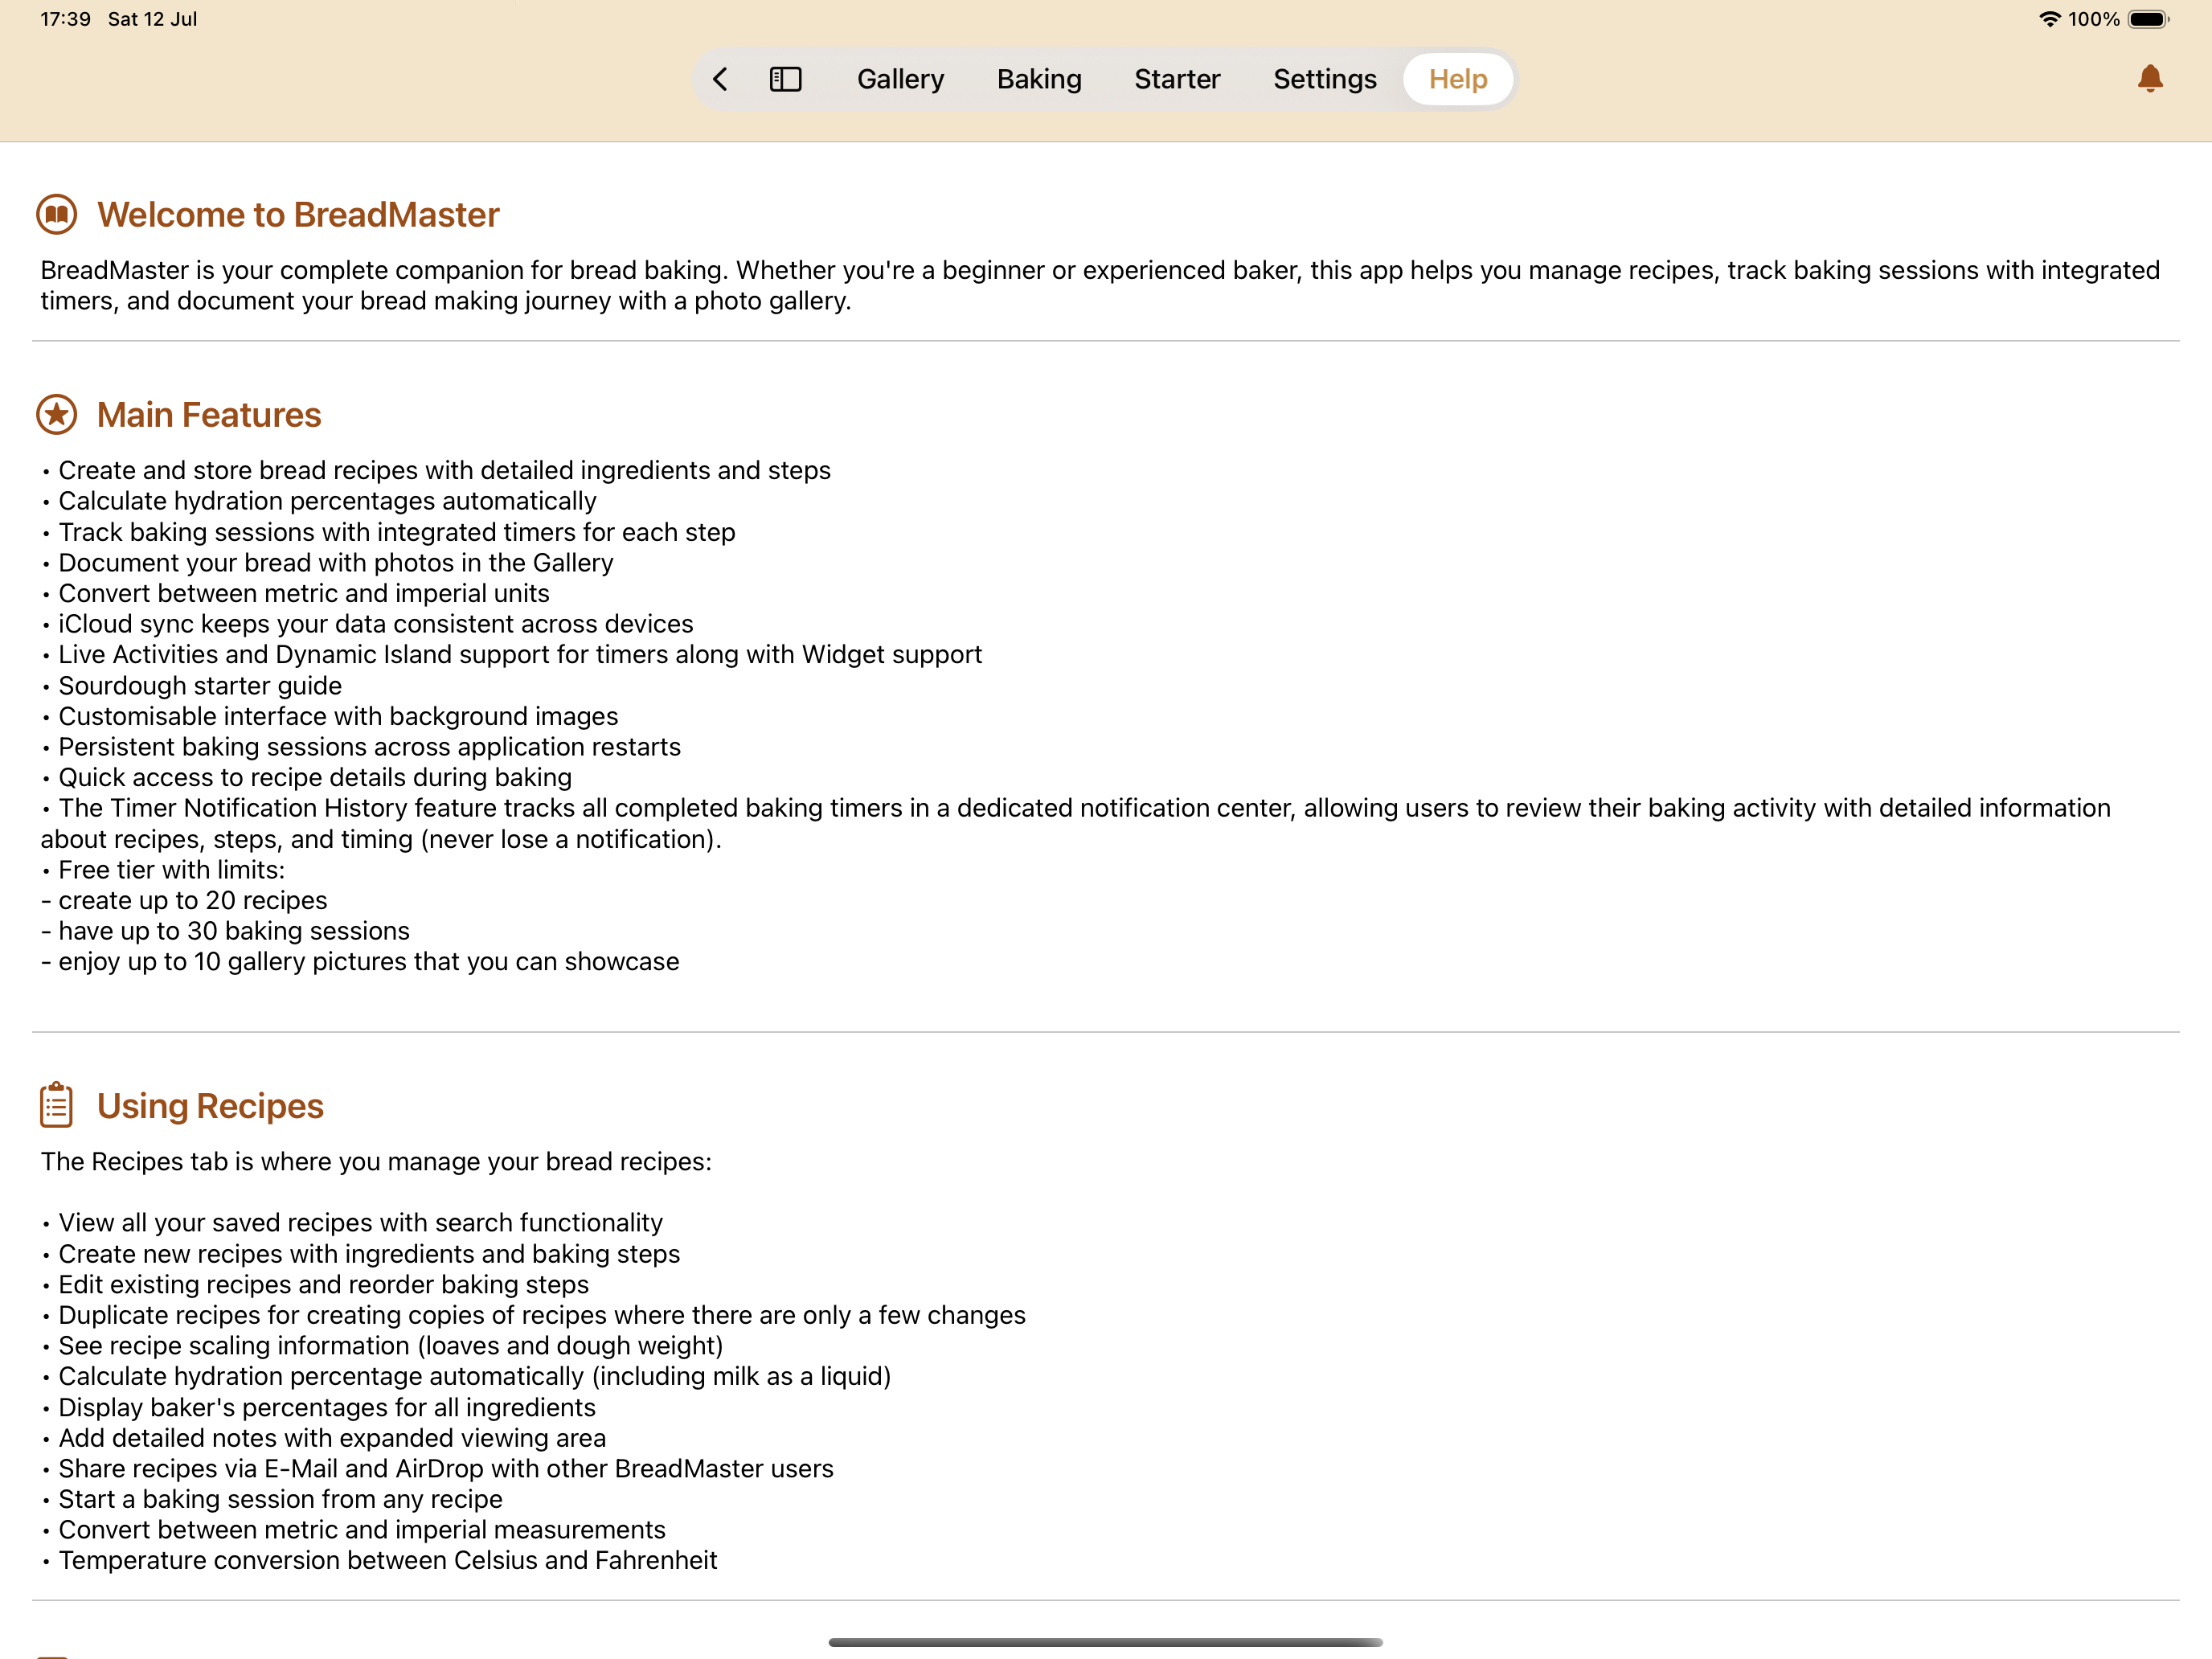2212x1659 pixels.
Task: Click 'create up to 20 recipes' line
Action: 184,900
